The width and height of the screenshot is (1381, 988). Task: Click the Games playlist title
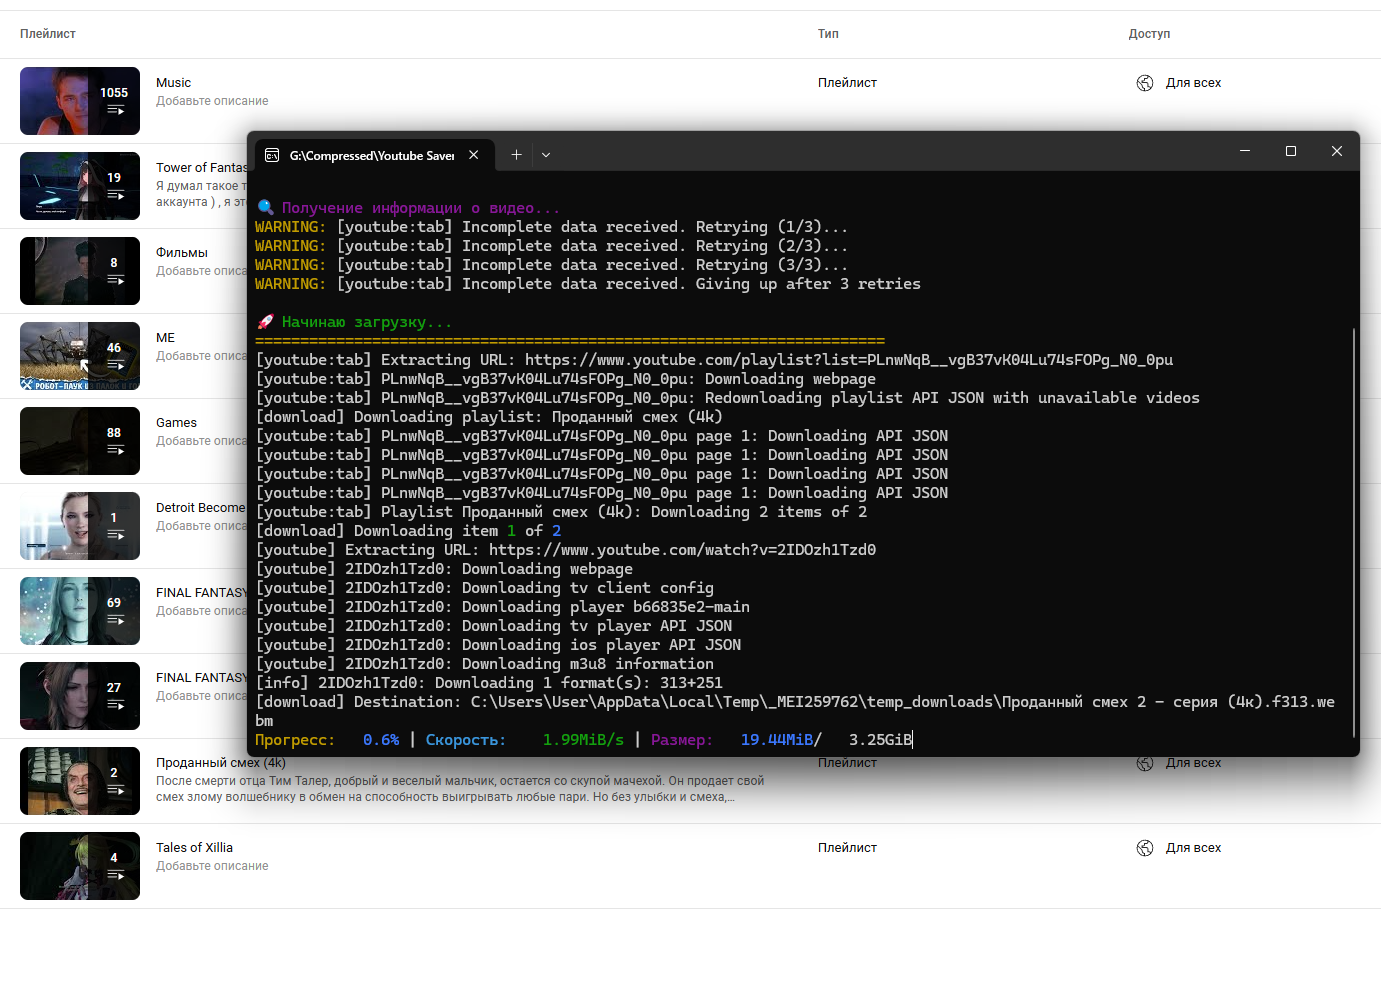(176, 423)
